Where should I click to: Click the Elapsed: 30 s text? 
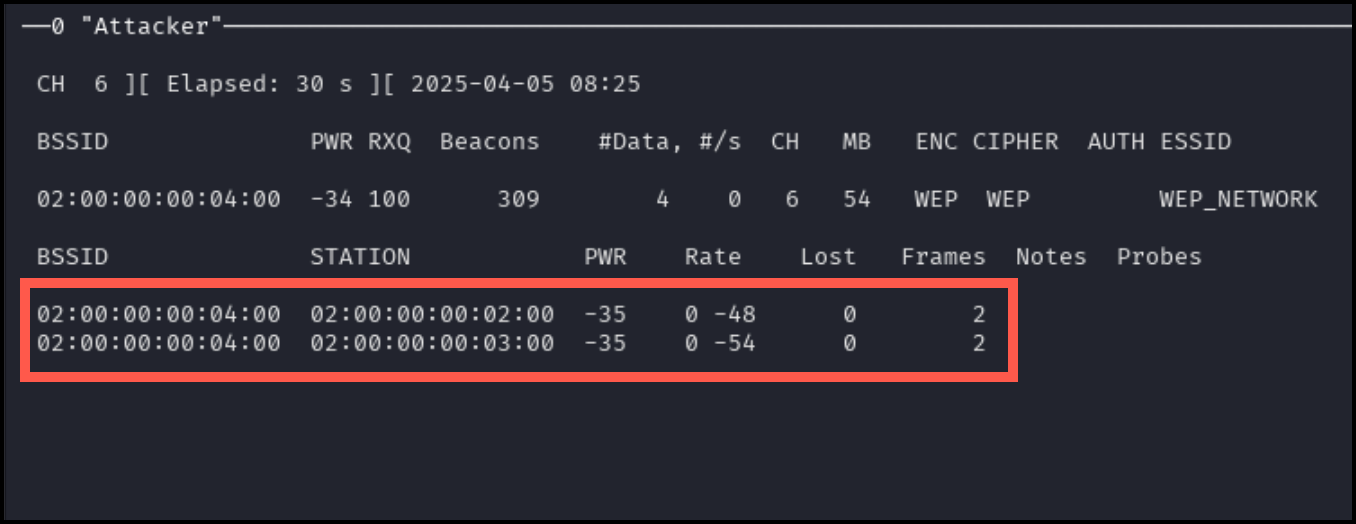coord(259,84)
